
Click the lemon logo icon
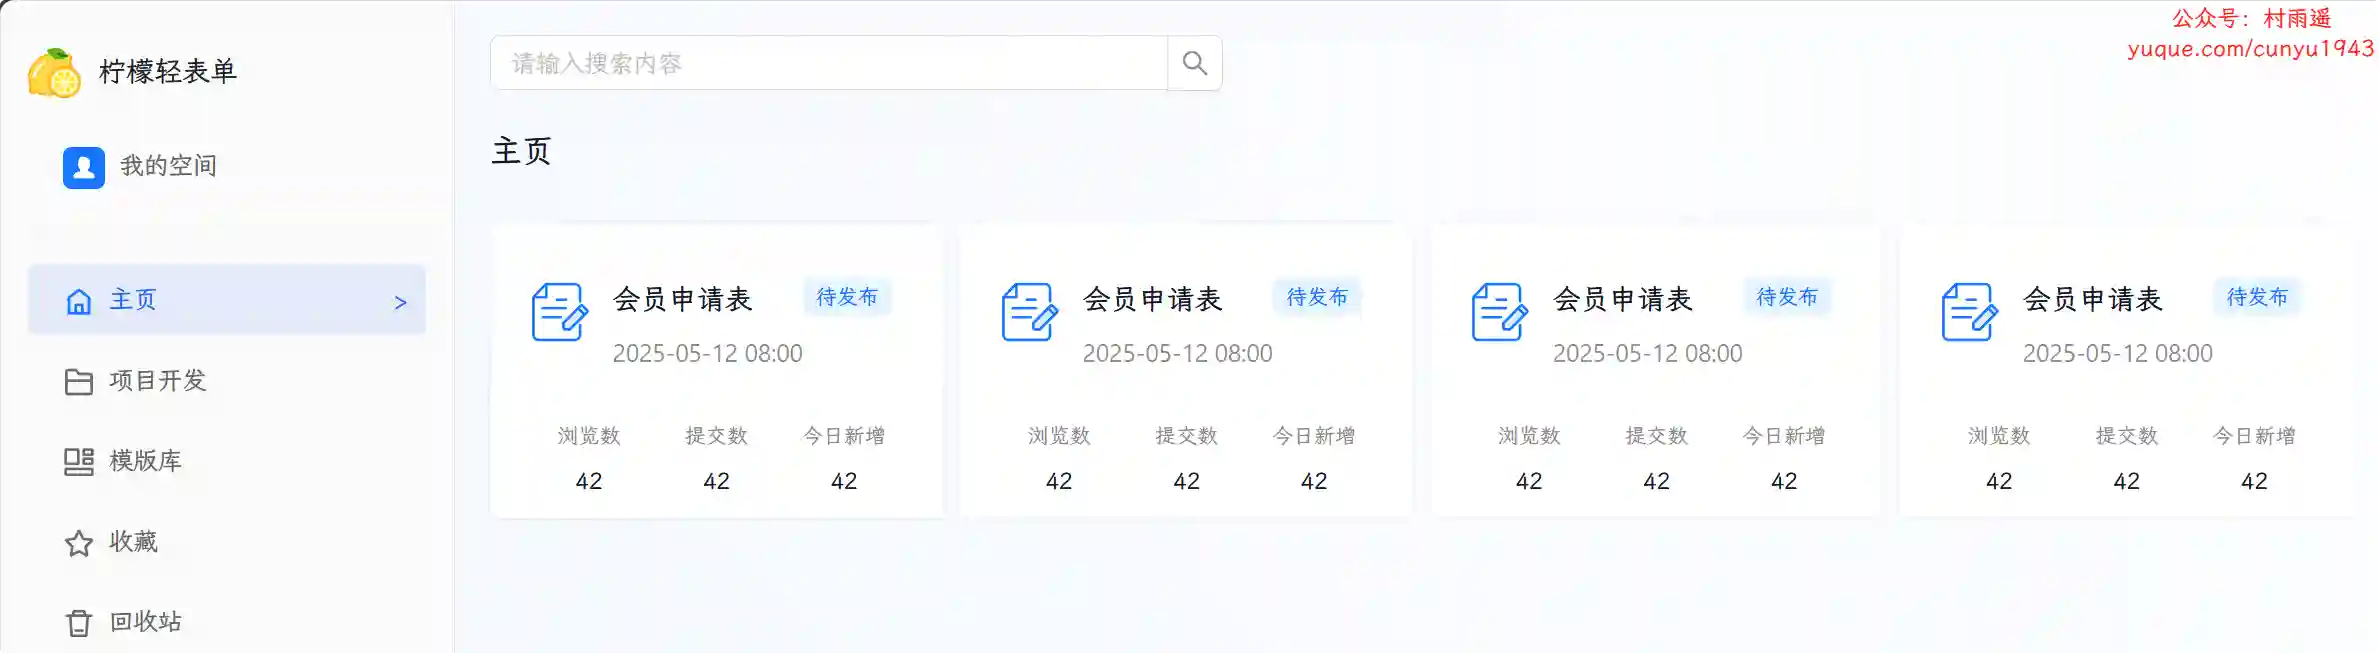point(54,73)
